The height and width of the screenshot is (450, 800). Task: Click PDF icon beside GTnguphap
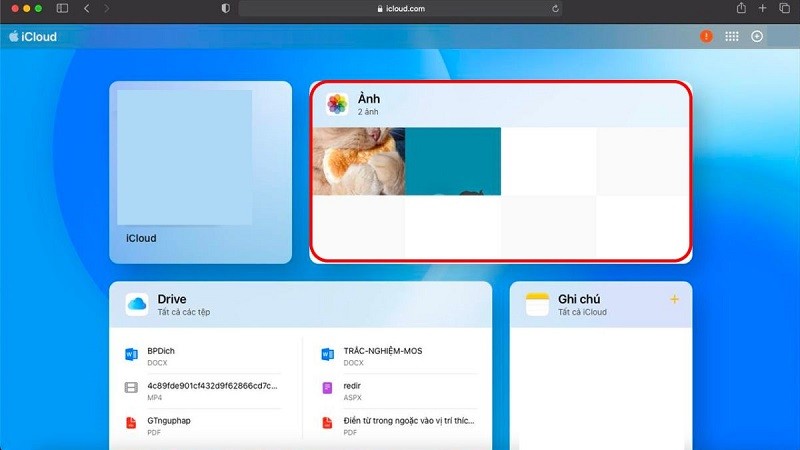coord(131,423)
